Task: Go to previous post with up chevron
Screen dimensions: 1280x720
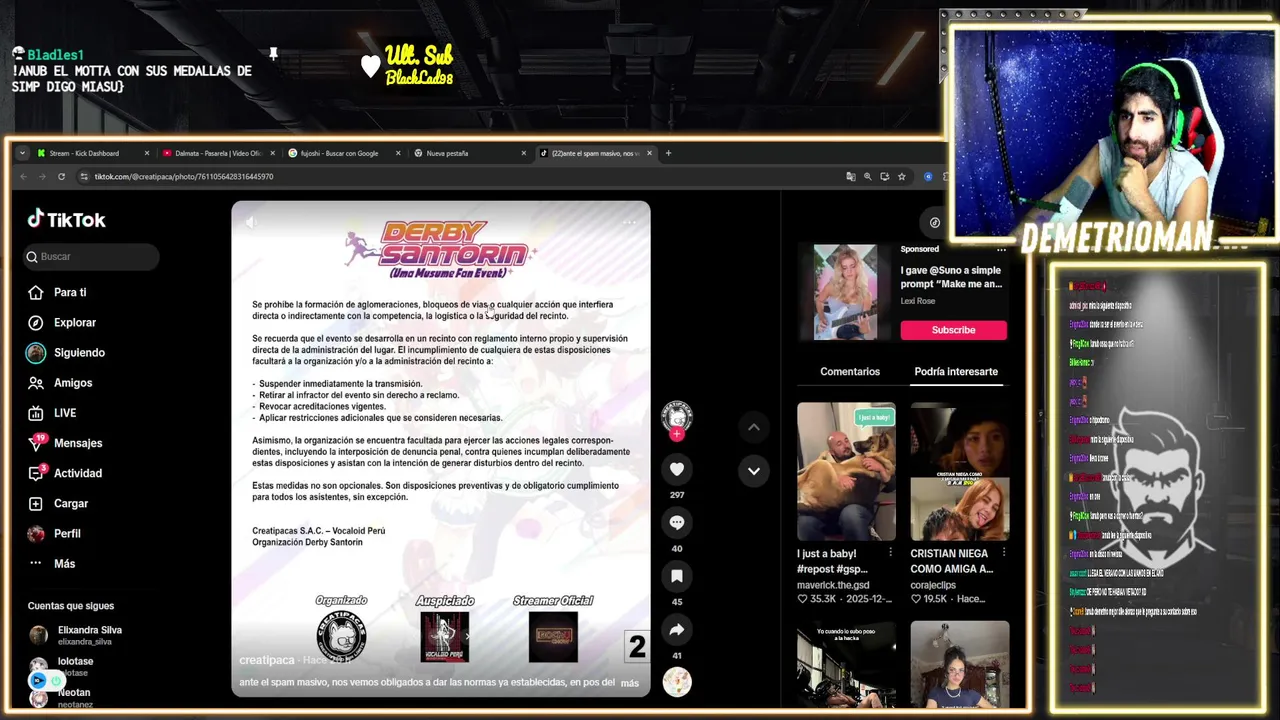Action: tap(754, 427)
